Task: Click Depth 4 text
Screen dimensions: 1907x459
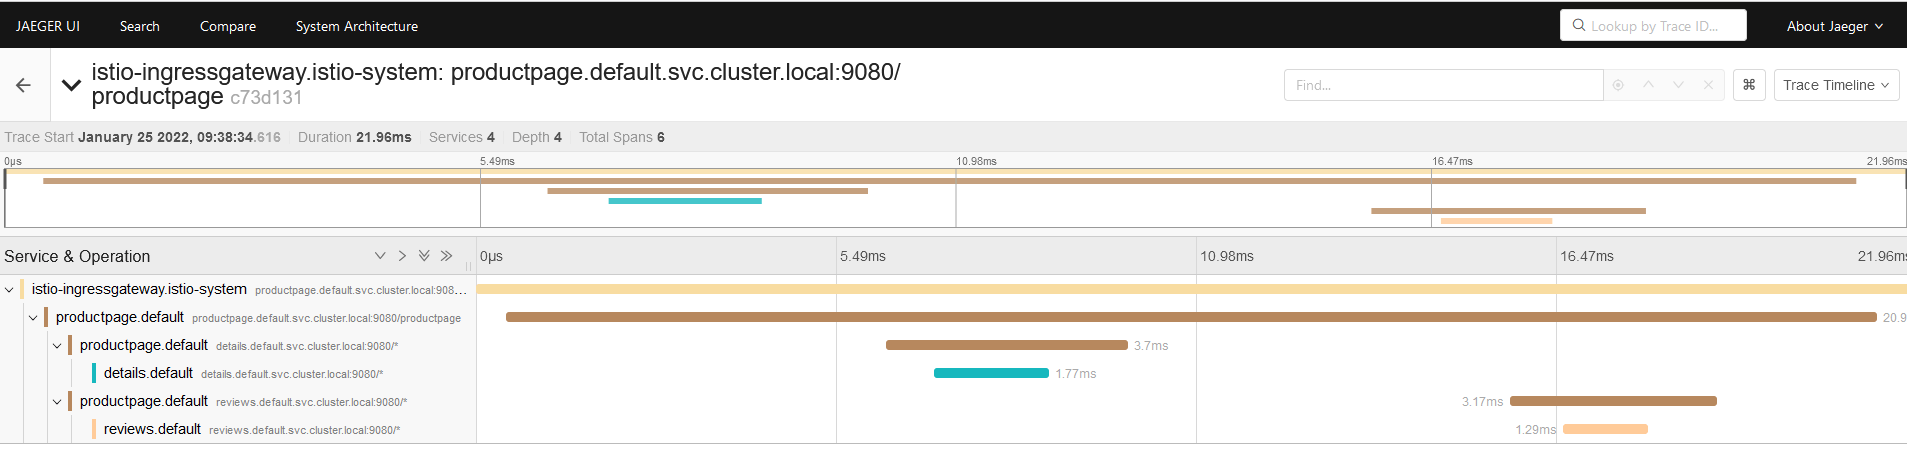Action: tap(537, 137)
